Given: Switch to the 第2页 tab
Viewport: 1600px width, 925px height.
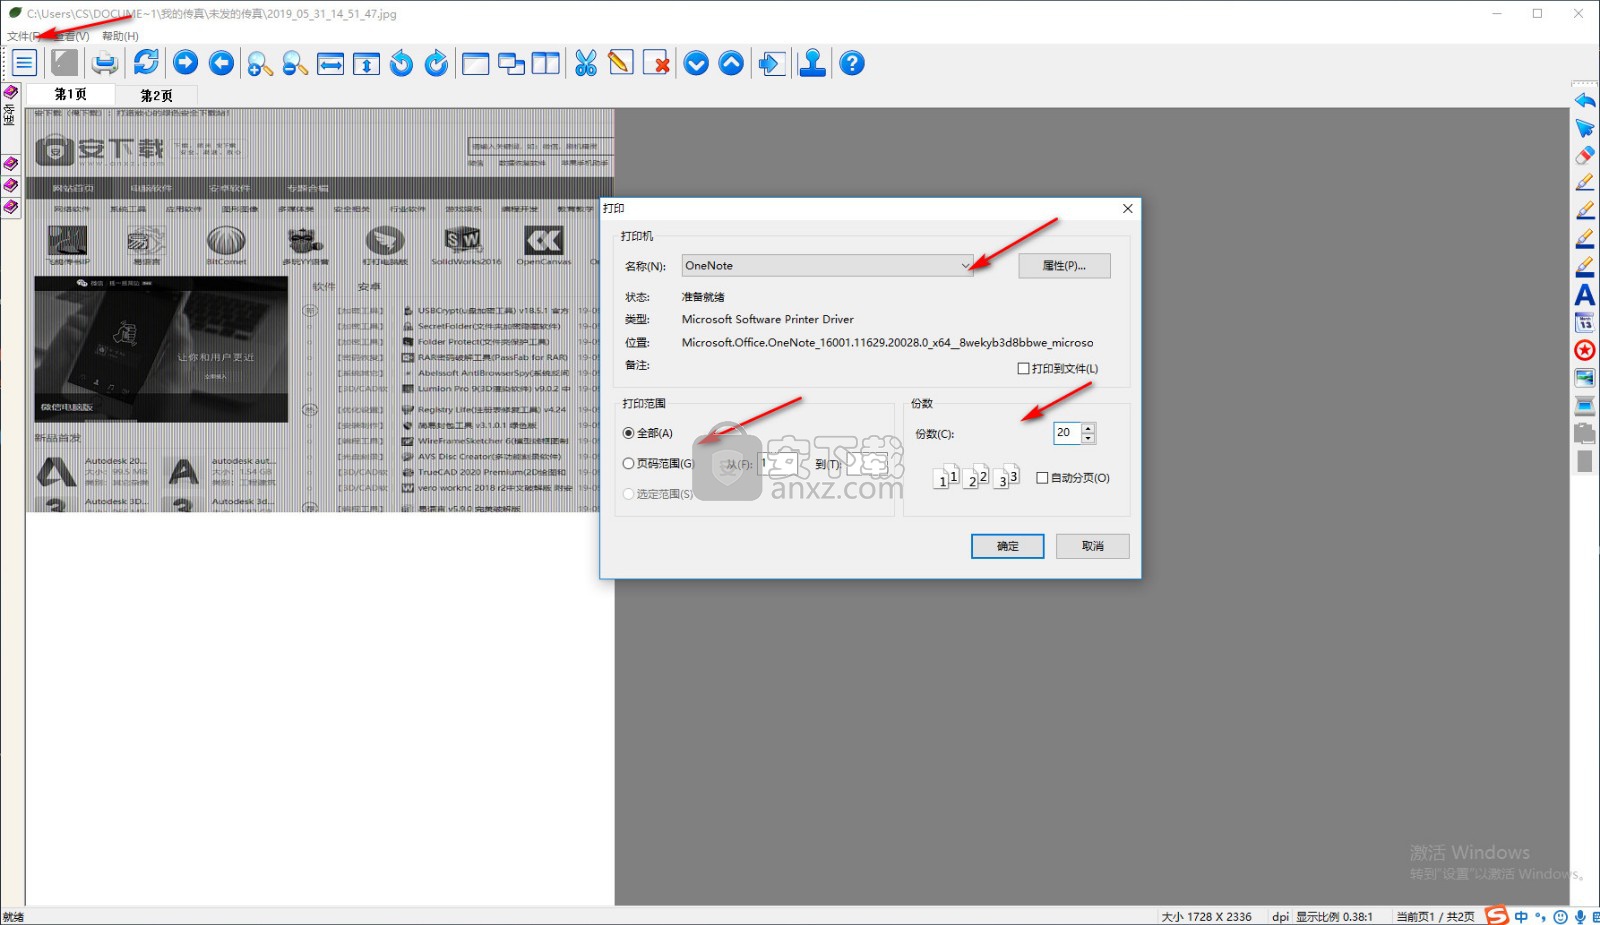Looking at the screenshot, I should (x=156, y=96).
